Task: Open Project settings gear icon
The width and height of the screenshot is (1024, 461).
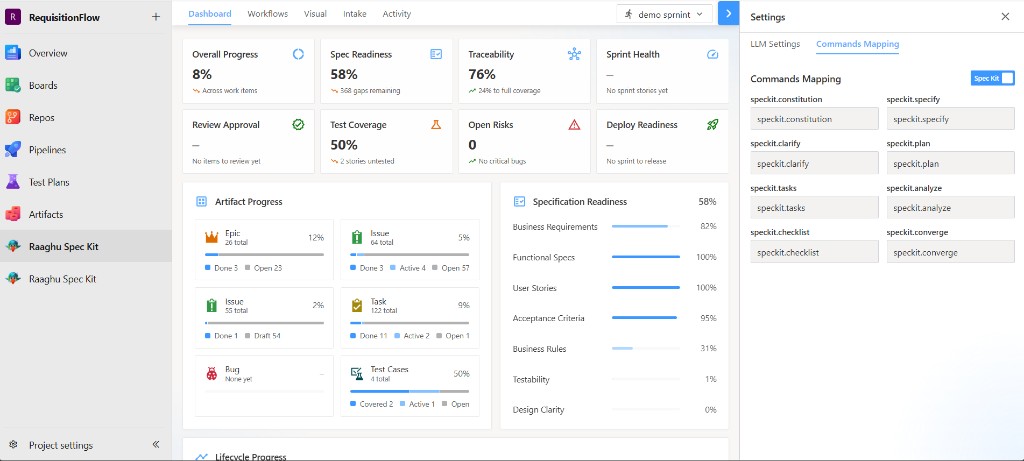Action: click(x=13, y=445)
